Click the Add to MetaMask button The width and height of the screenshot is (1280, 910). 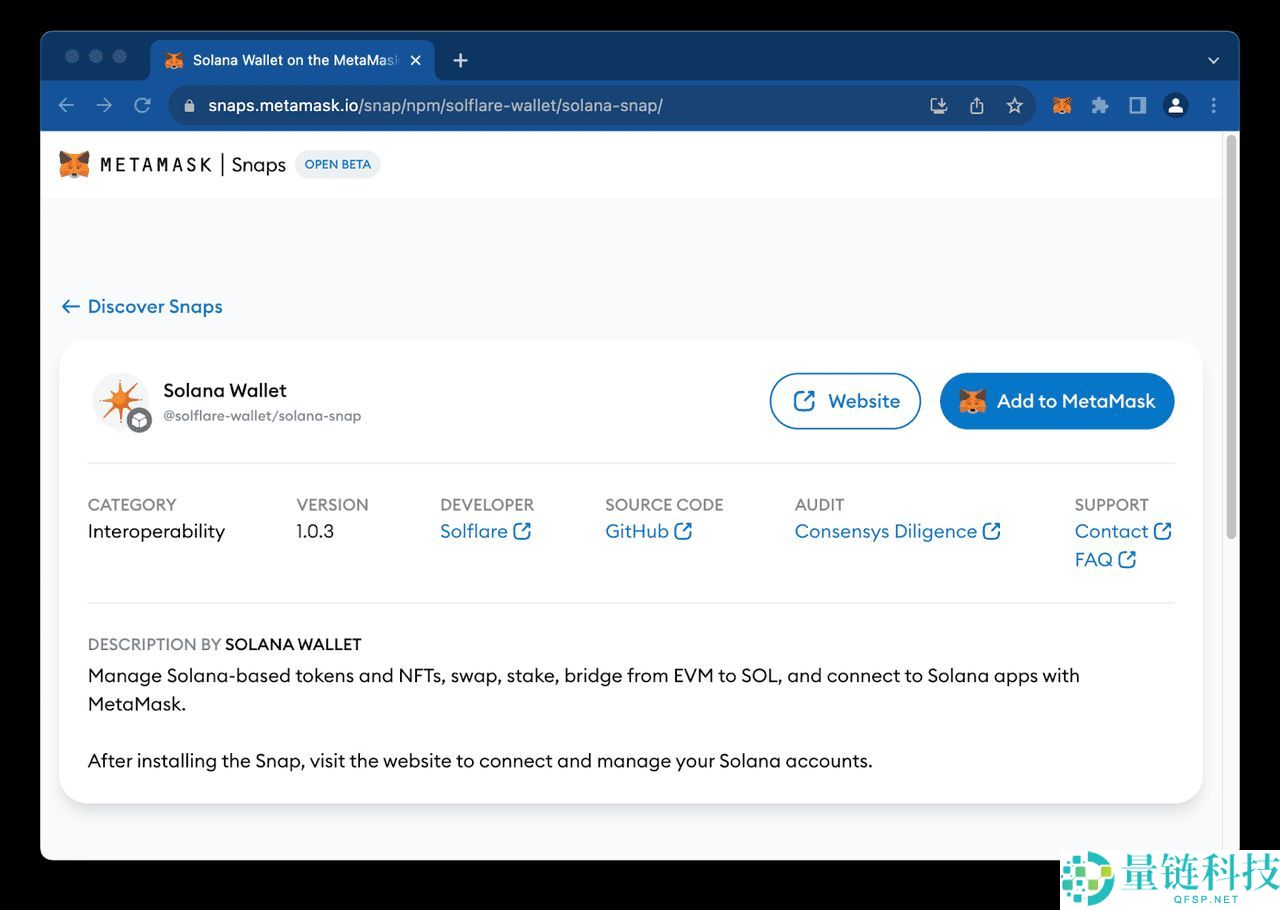(1056, 401)
